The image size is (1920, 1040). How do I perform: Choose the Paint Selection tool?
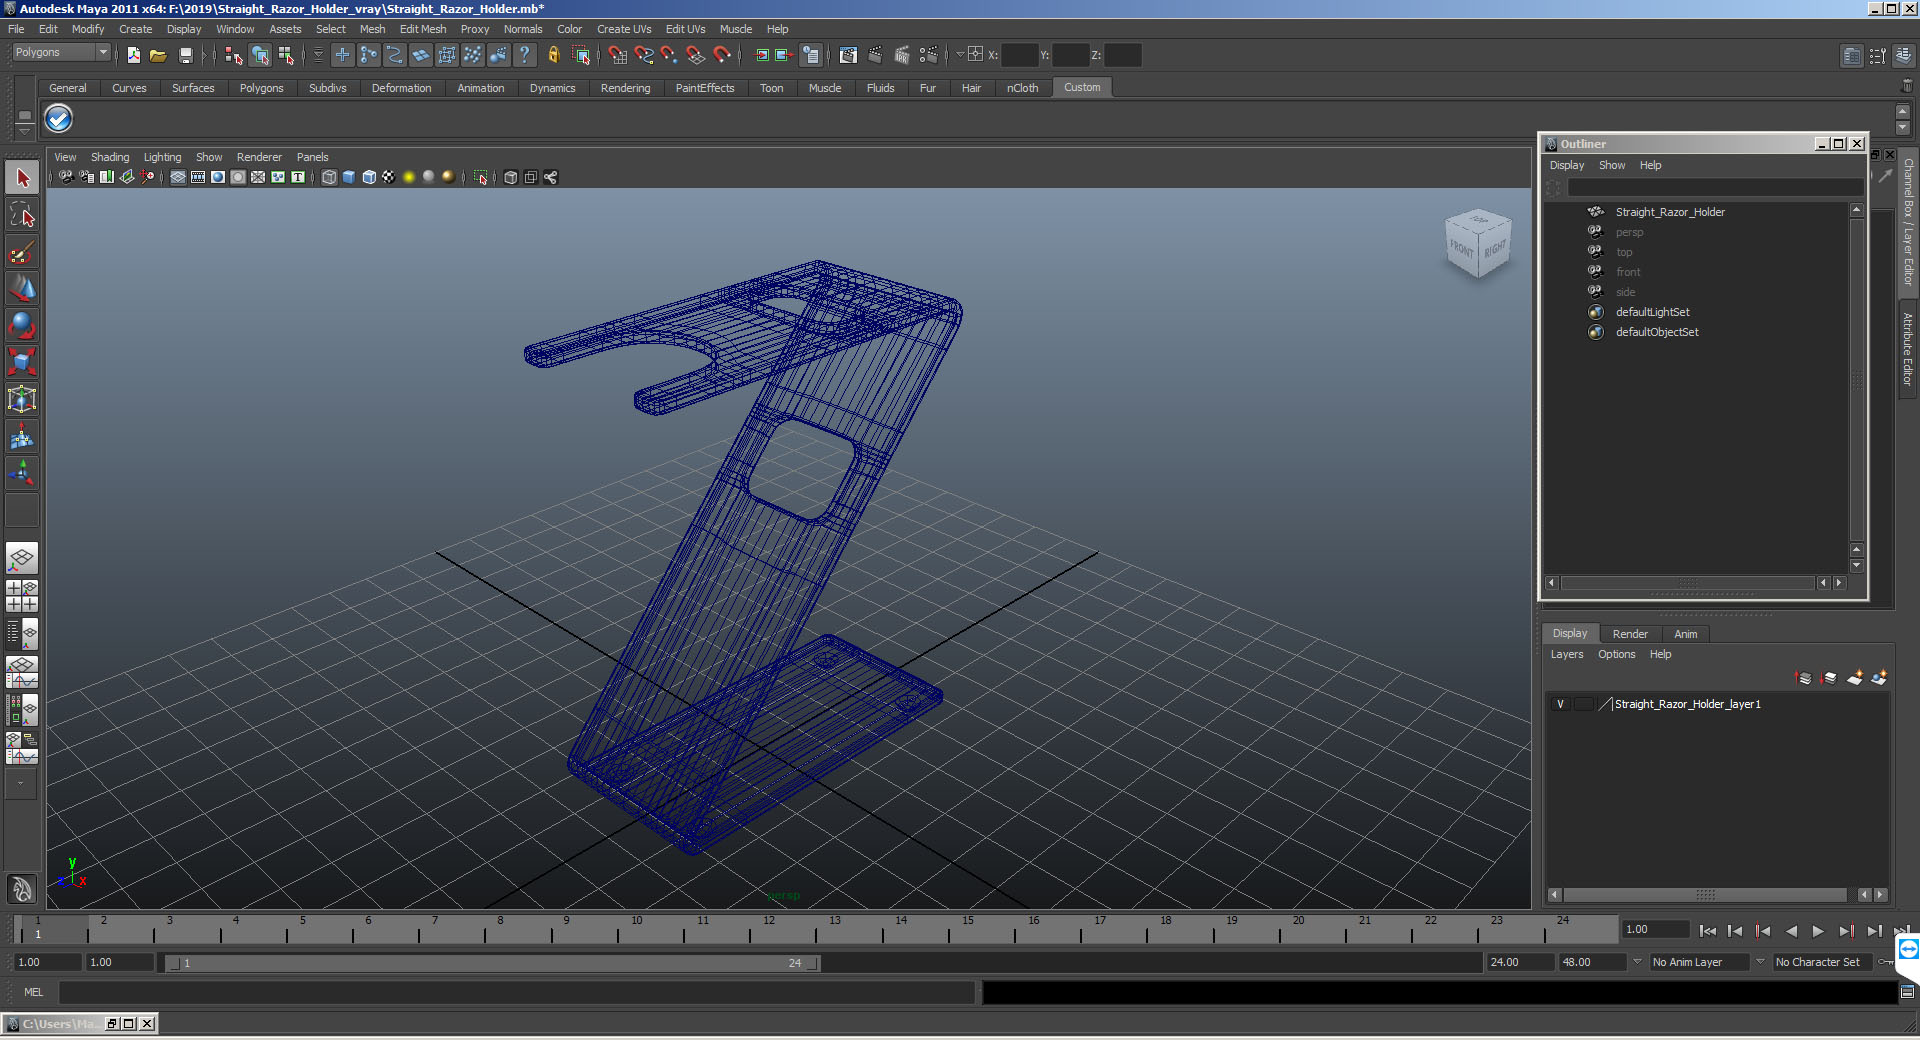pos(22,251)
